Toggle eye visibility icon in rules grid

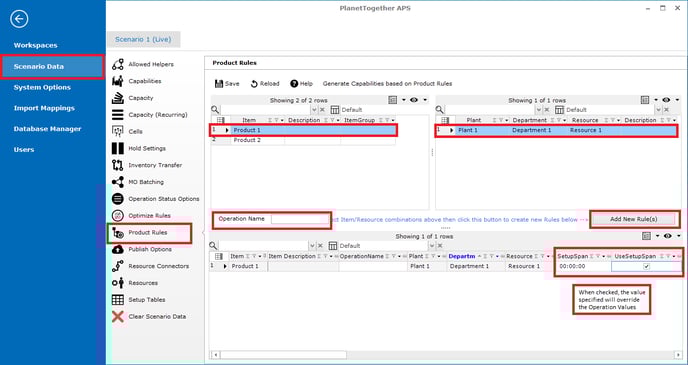(x=667, y=236)
